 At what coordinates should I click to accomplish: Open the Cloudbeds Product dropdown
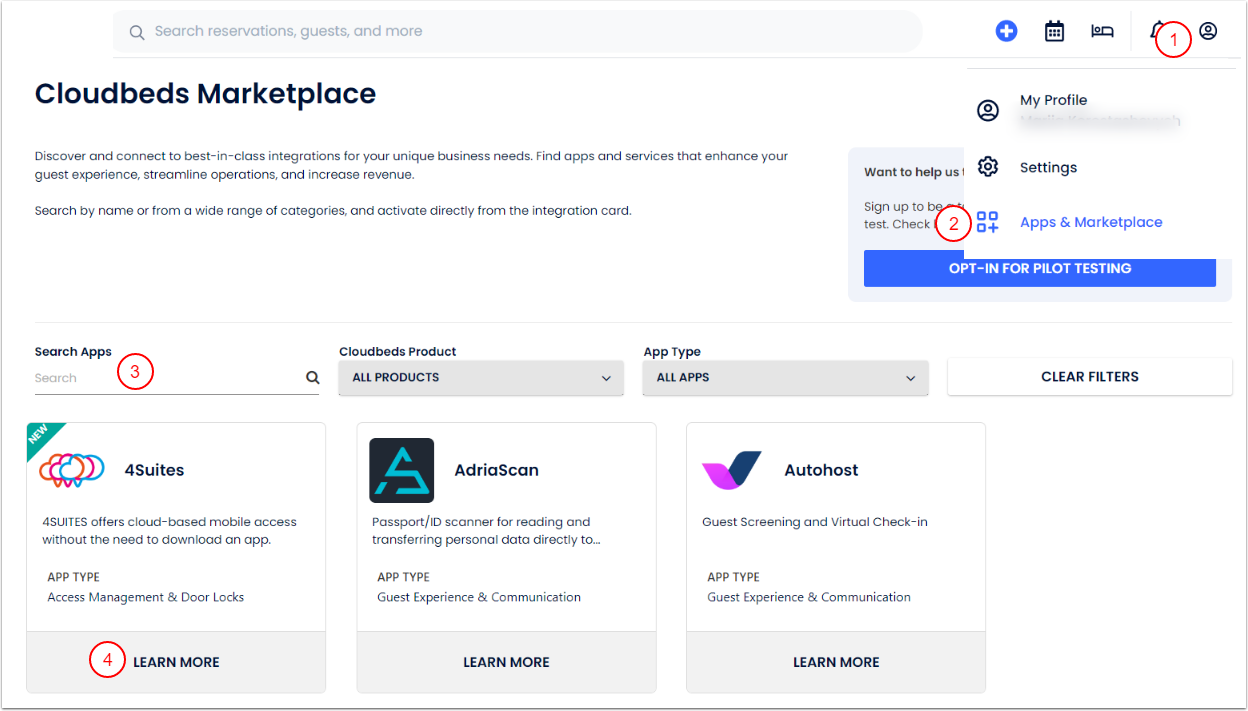480,378
